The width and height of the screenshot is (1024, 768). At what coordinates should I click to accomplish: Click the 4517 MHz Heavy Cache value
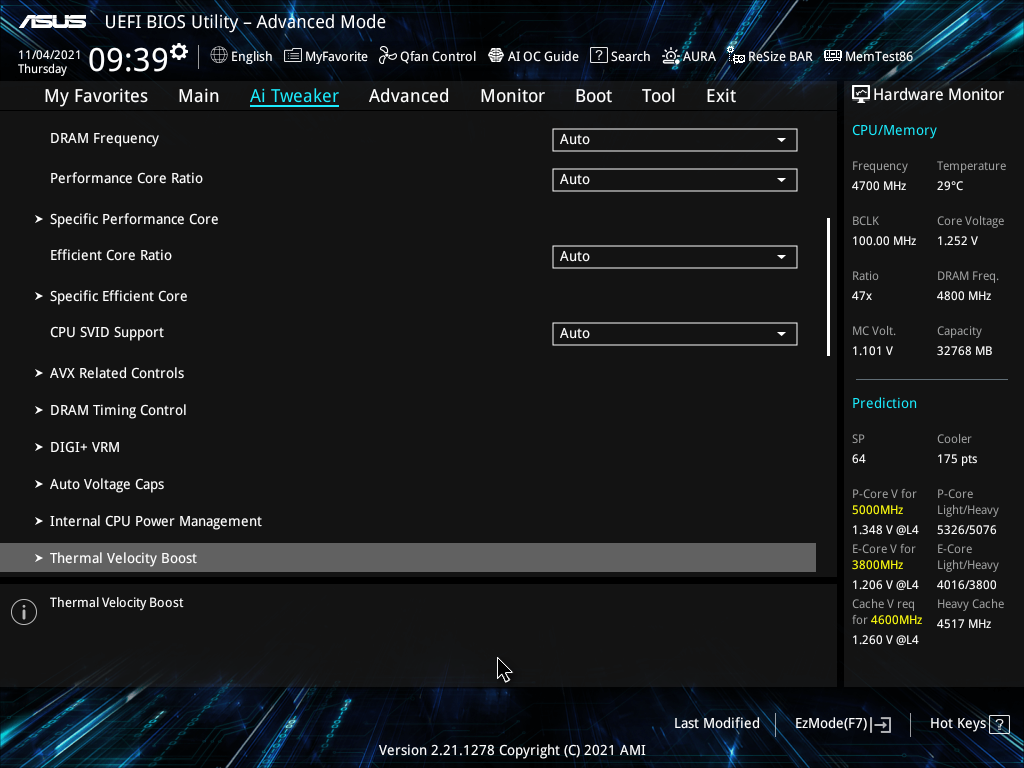click(x=964, y=624)
